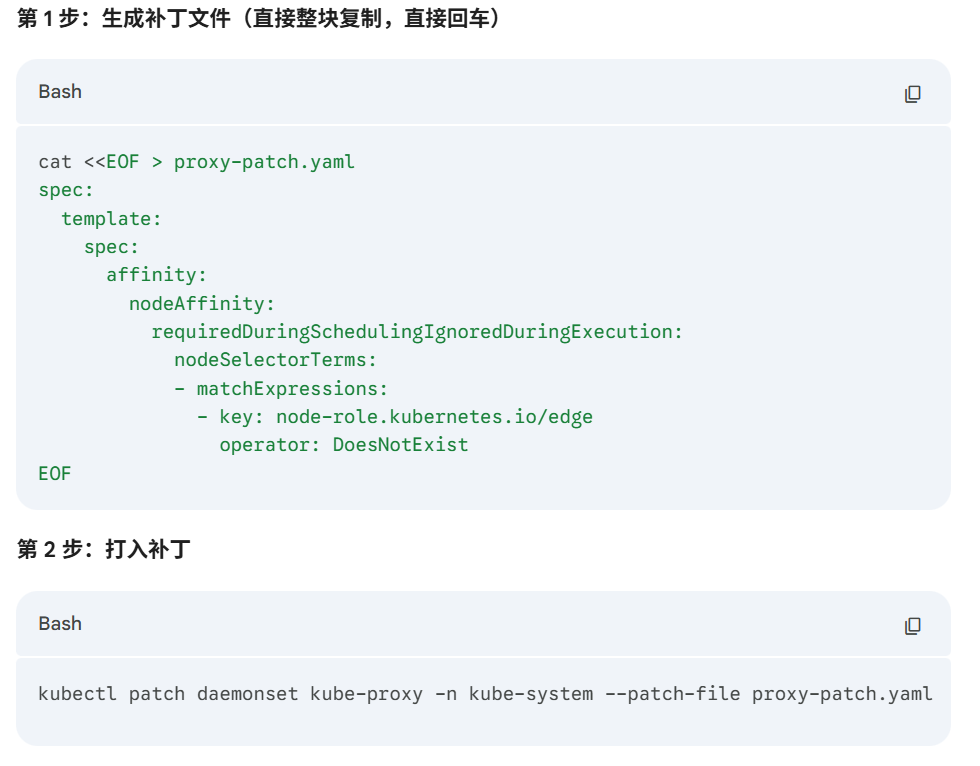Click the '--patch-file' flag in the command
Viewport: 980px width, 766px height.
(672, 694)
